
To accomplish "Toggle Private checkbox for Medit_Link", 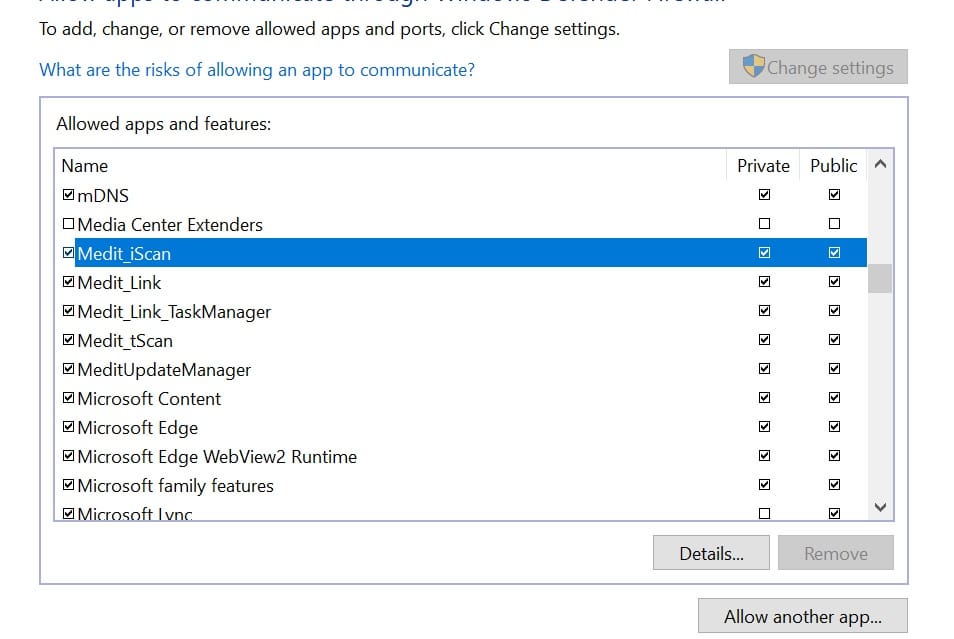I will [764, 282].
